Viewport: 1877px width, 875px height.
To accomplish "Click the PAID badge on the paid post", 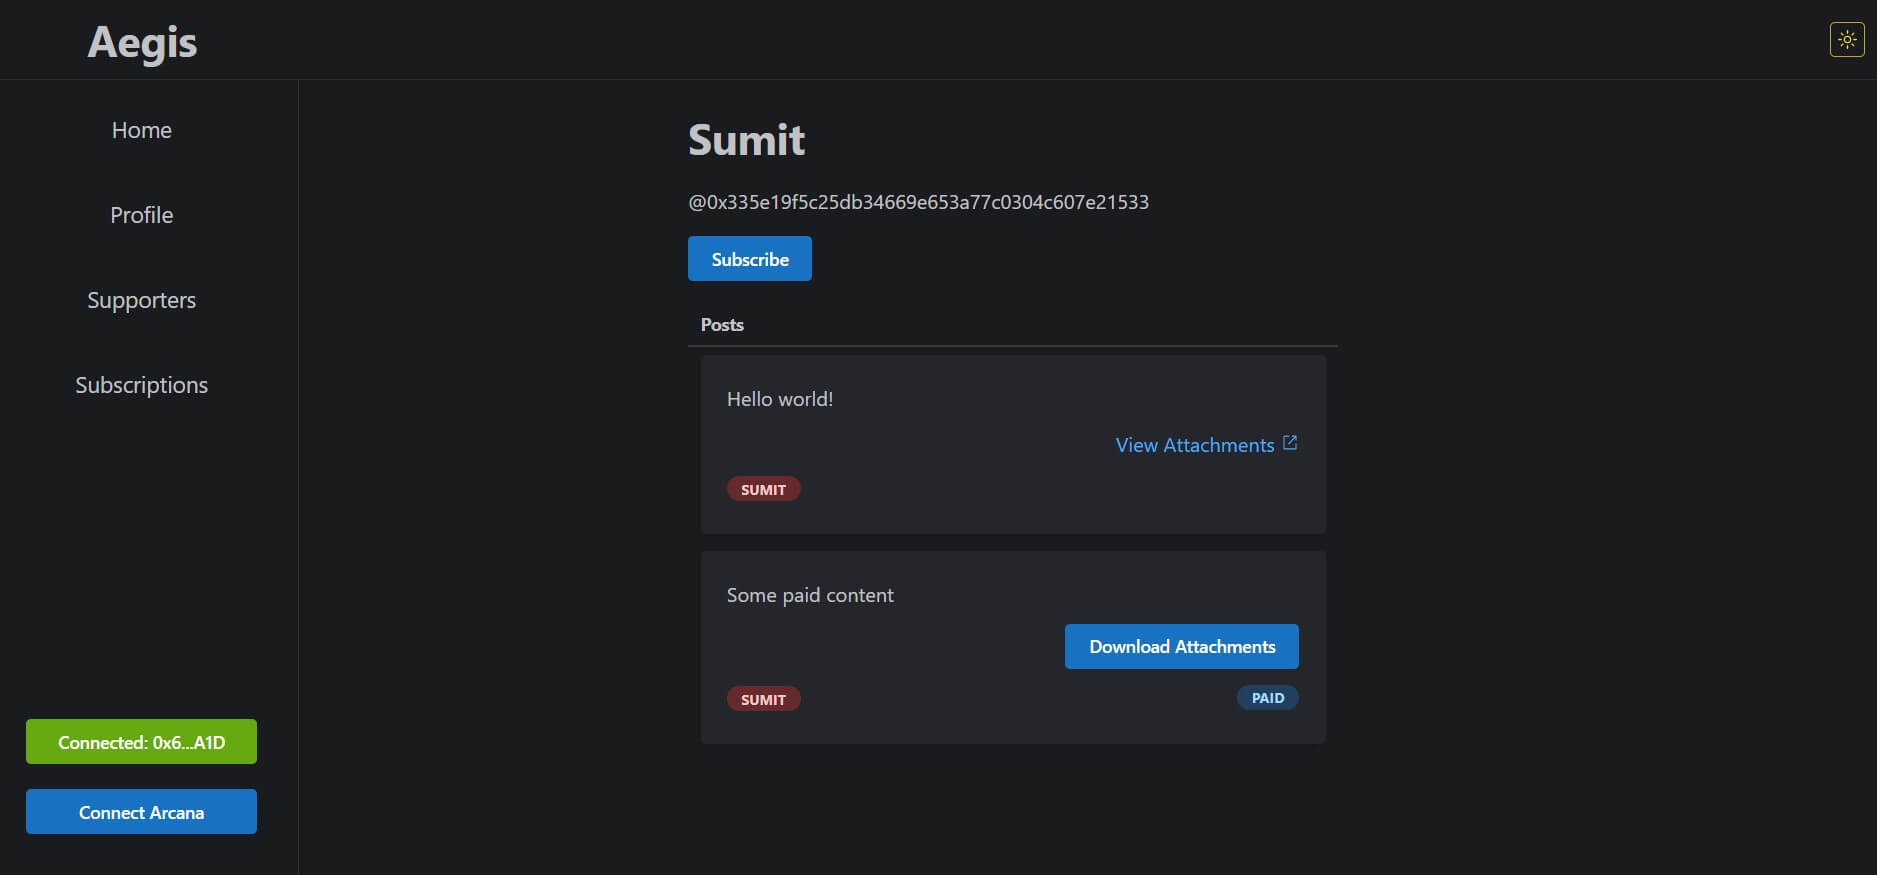I will click(x=1267, y=698).
